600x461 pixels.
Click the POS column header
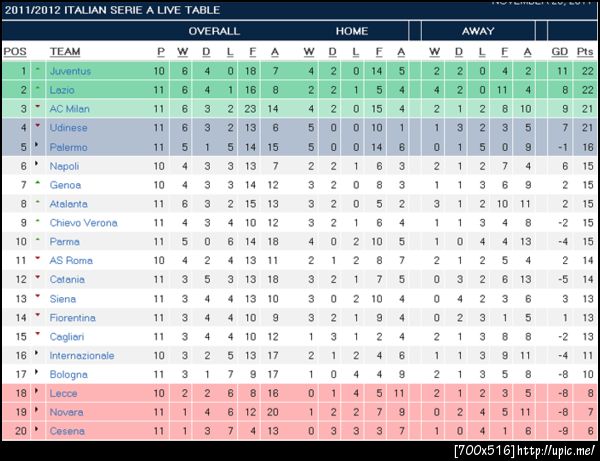[15, 52]
